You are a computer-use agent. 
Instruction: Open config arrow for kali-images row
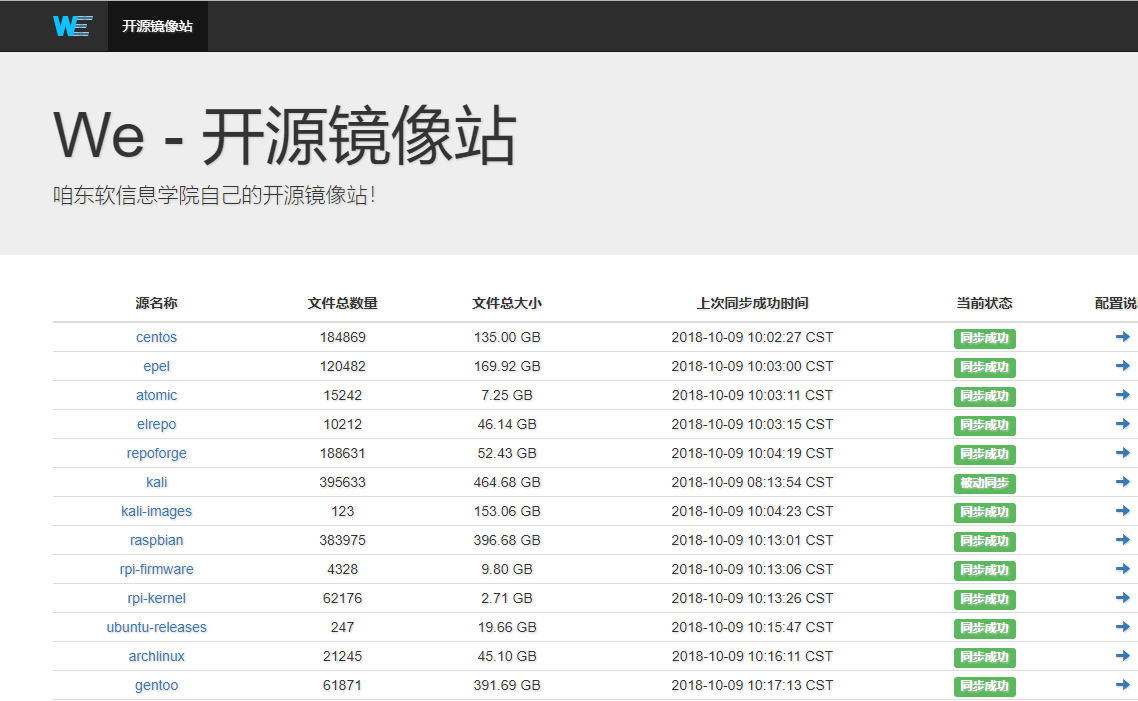pyautogui.click(x=1123, y=511)
